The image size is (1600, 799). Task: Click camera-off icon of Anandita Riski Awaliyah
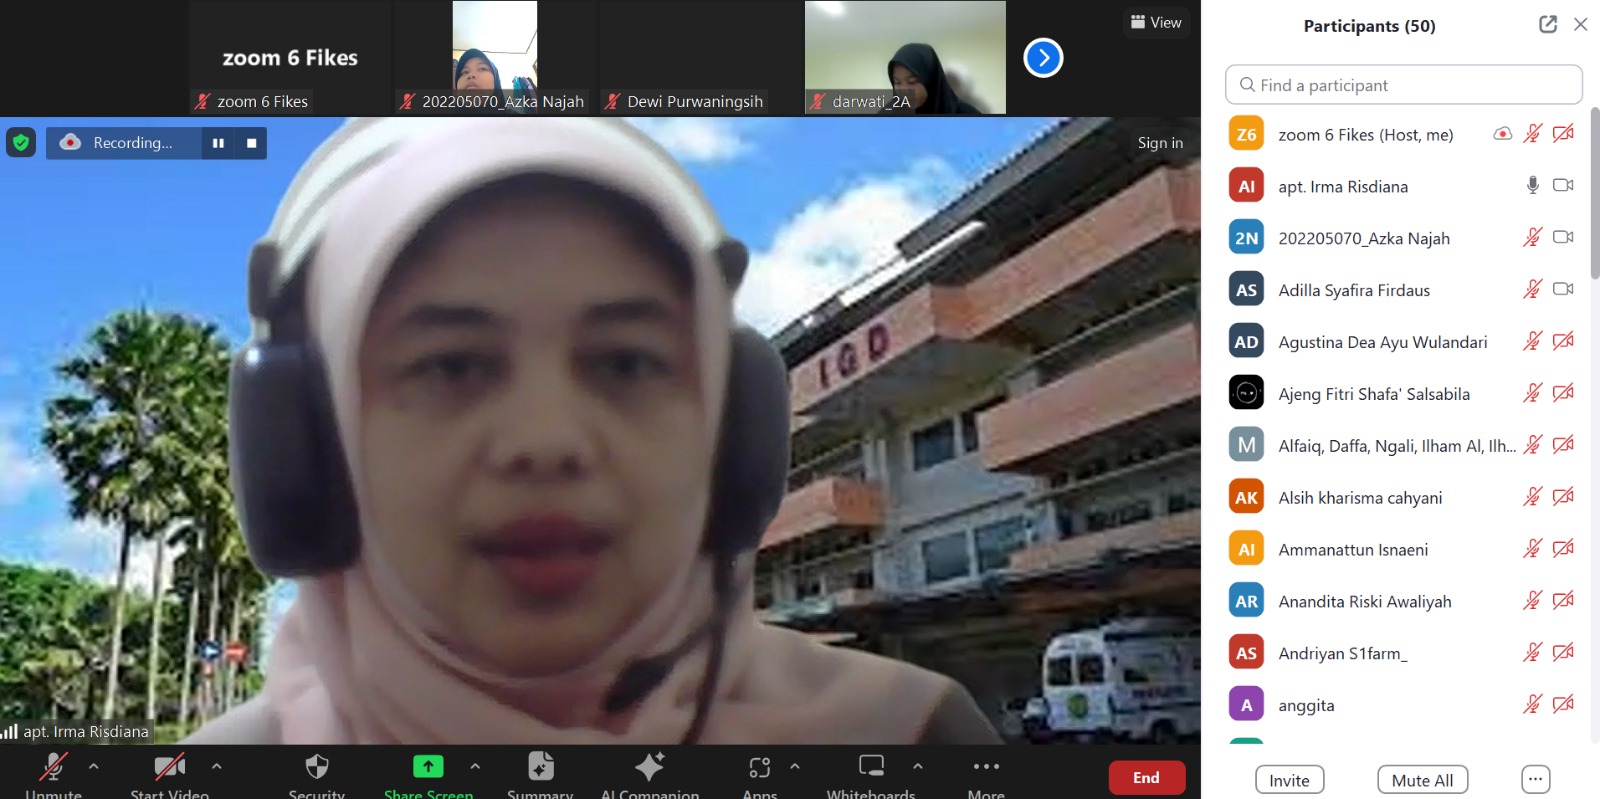pyautogui.click(x=1563, y=600)
